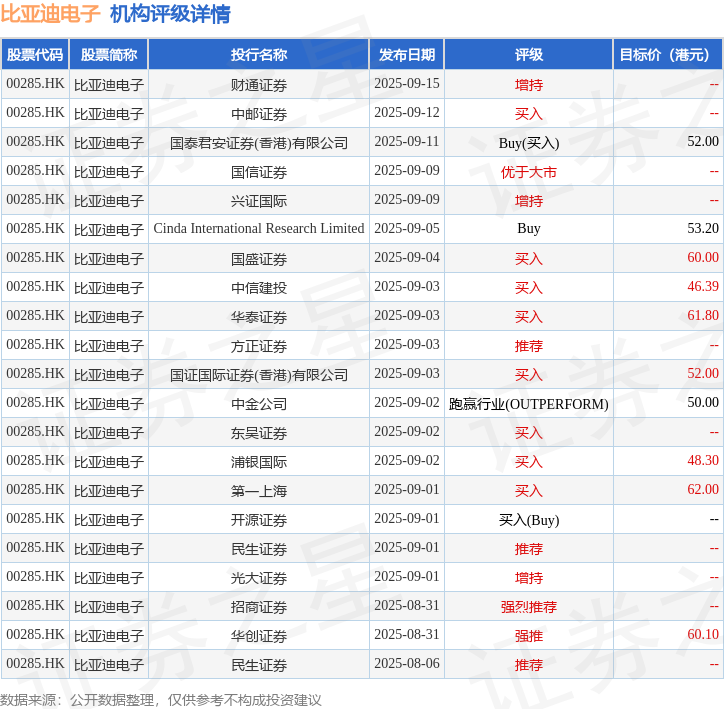Click the 50.00 target price
The width and height of the screenshot is (724, 709).
pyautogui.click(x=703, y=403)
